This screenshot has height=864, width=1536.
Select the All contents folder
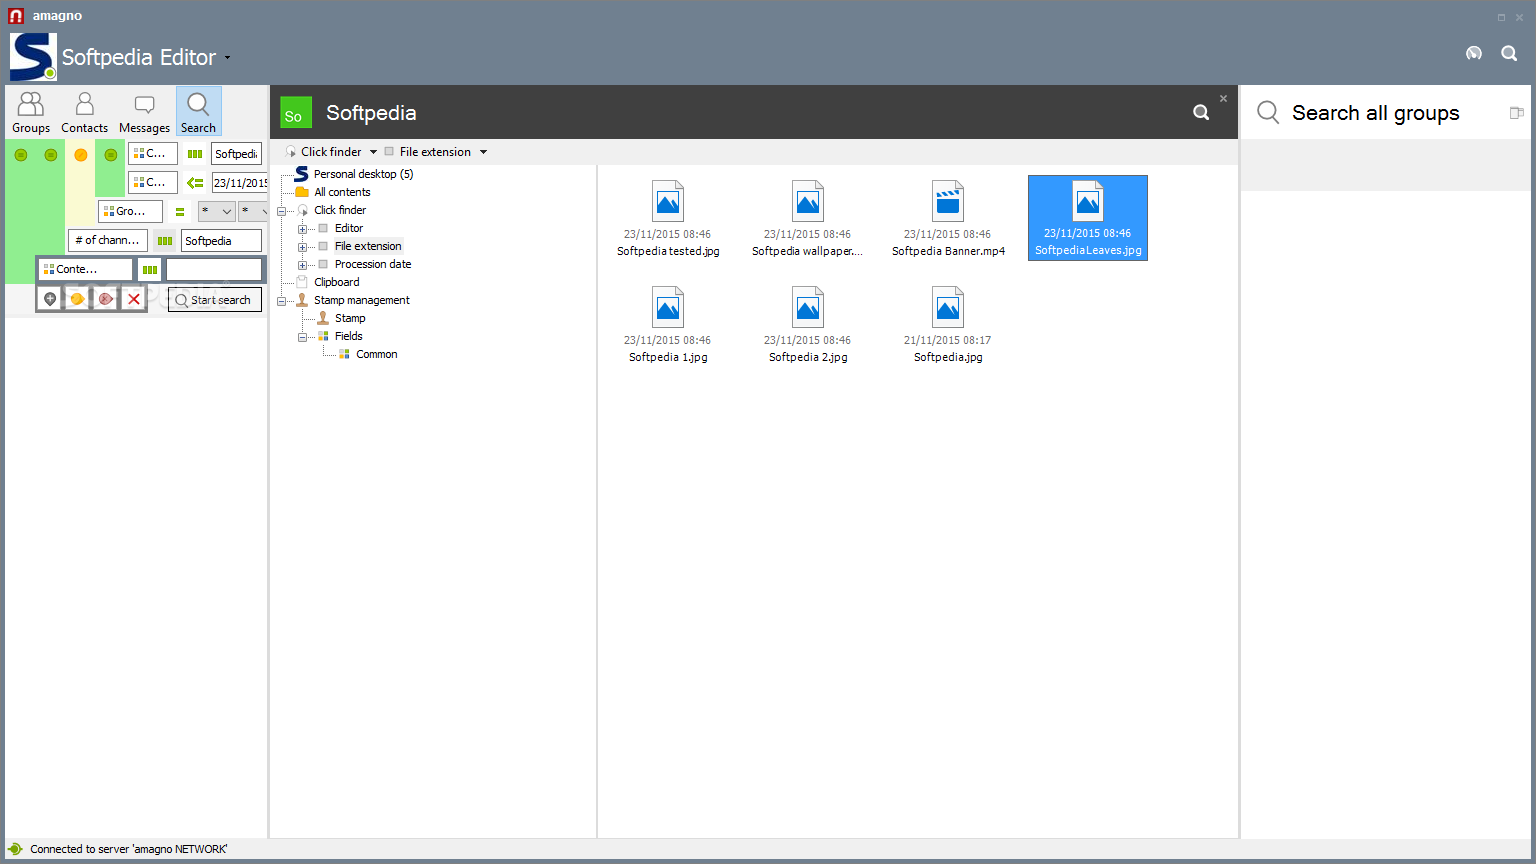(x=342, y=192)
